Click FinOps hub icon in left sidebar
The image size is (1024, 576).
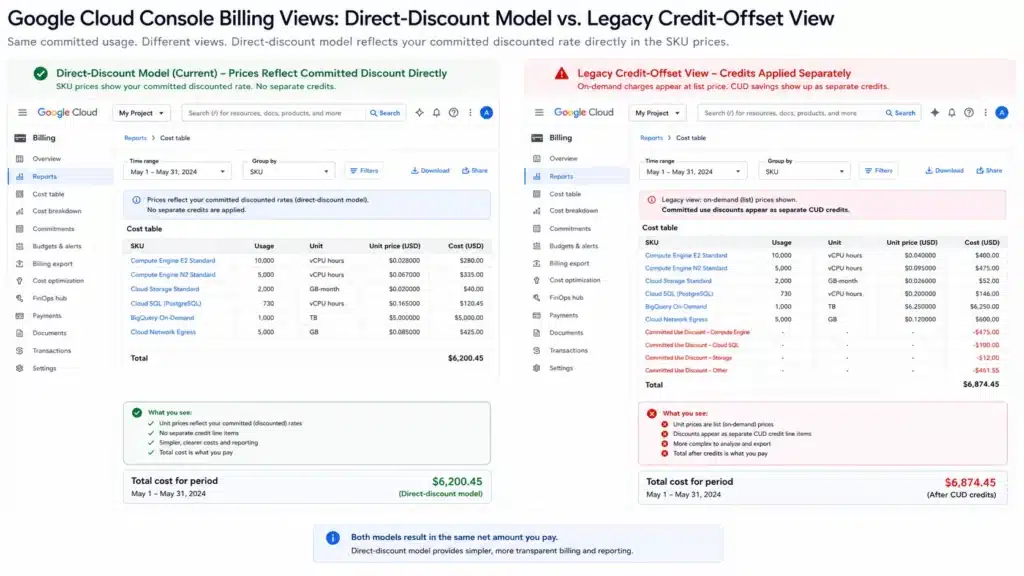(x=20, y=298)
